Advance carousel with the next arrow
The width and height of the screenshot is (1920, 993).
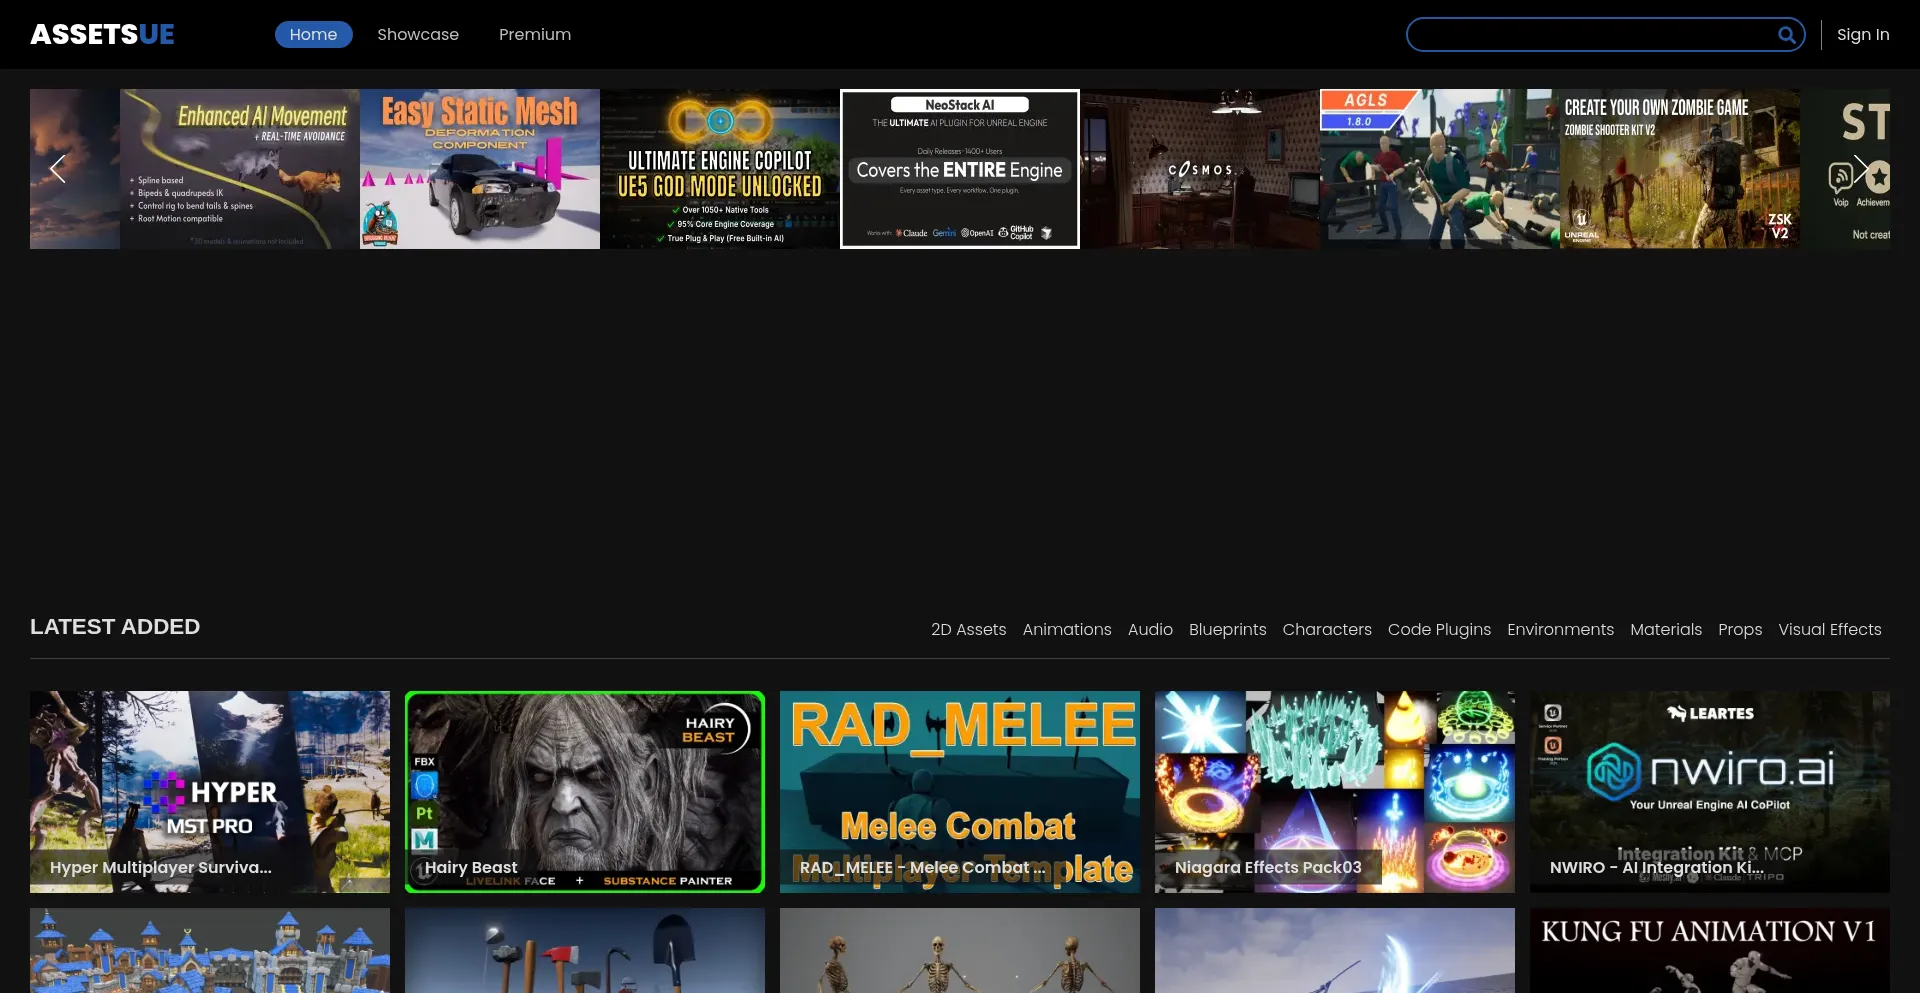tap(1862, 169)
